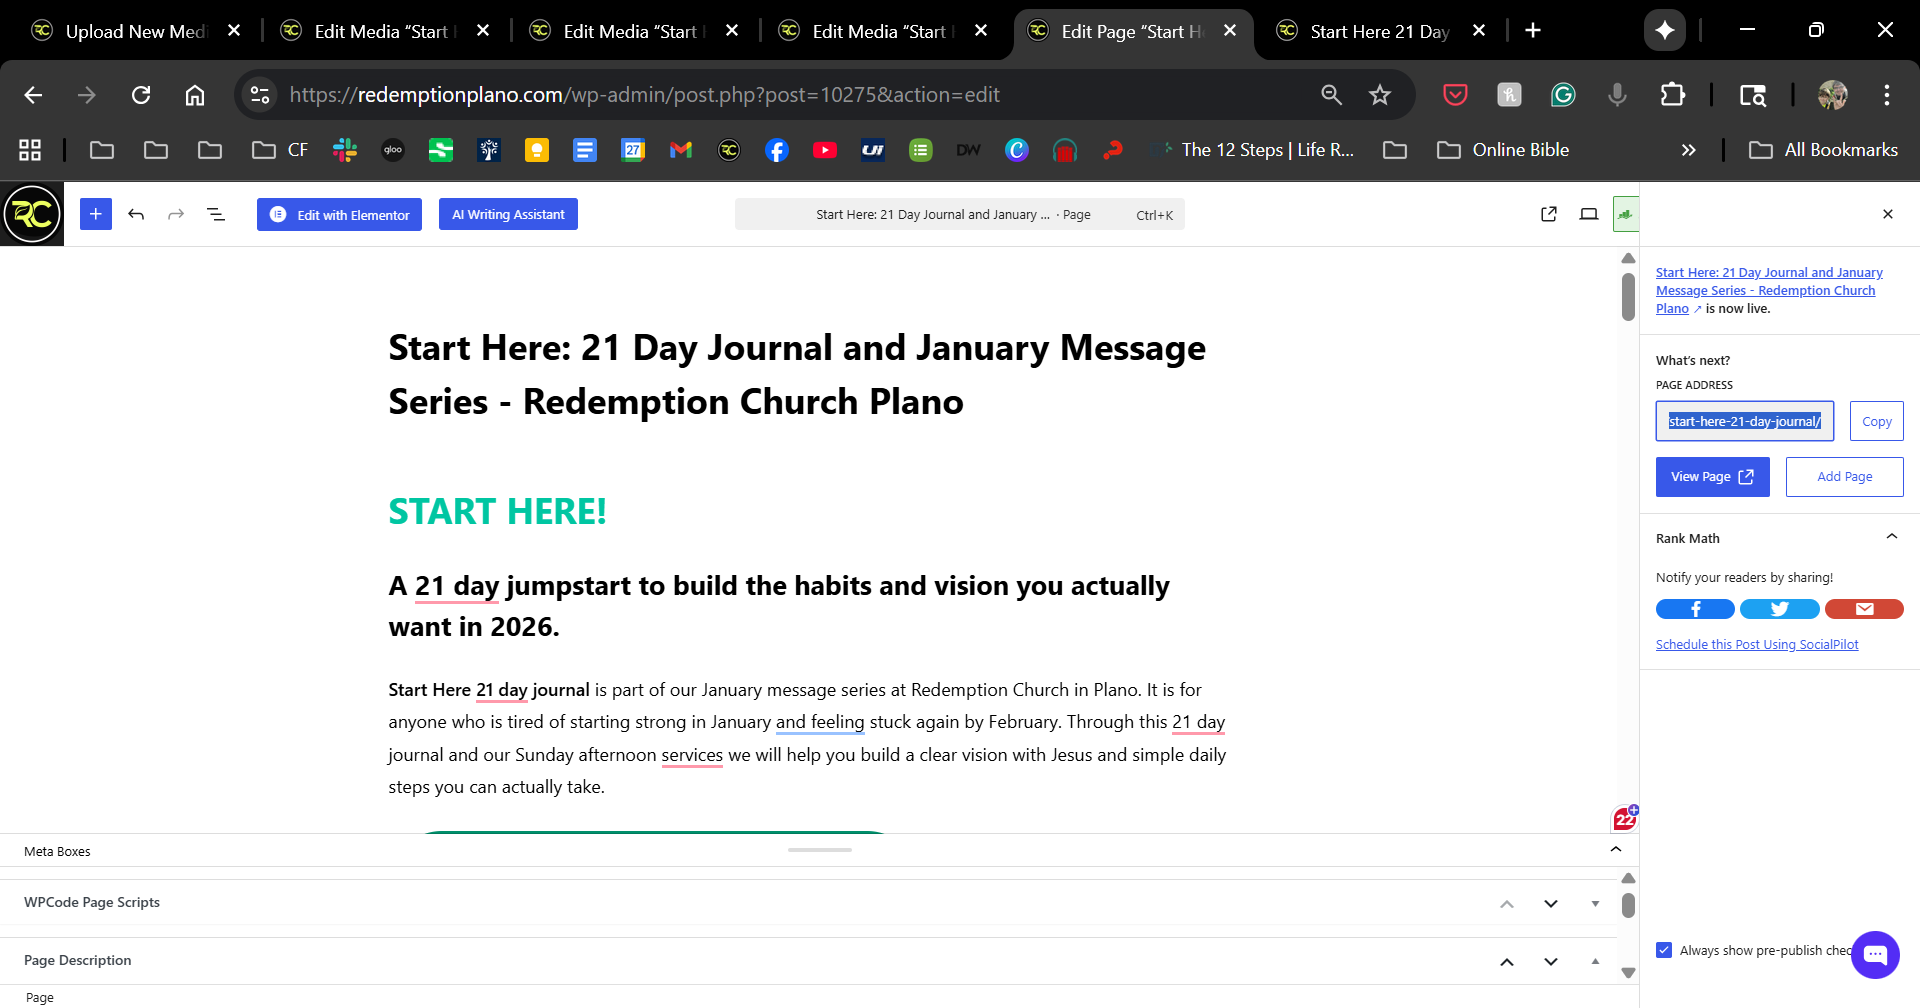The height and width of the screenshot is (1008, 1920).
Task: Share the post on Twitter
Action: pos(1779,609)
